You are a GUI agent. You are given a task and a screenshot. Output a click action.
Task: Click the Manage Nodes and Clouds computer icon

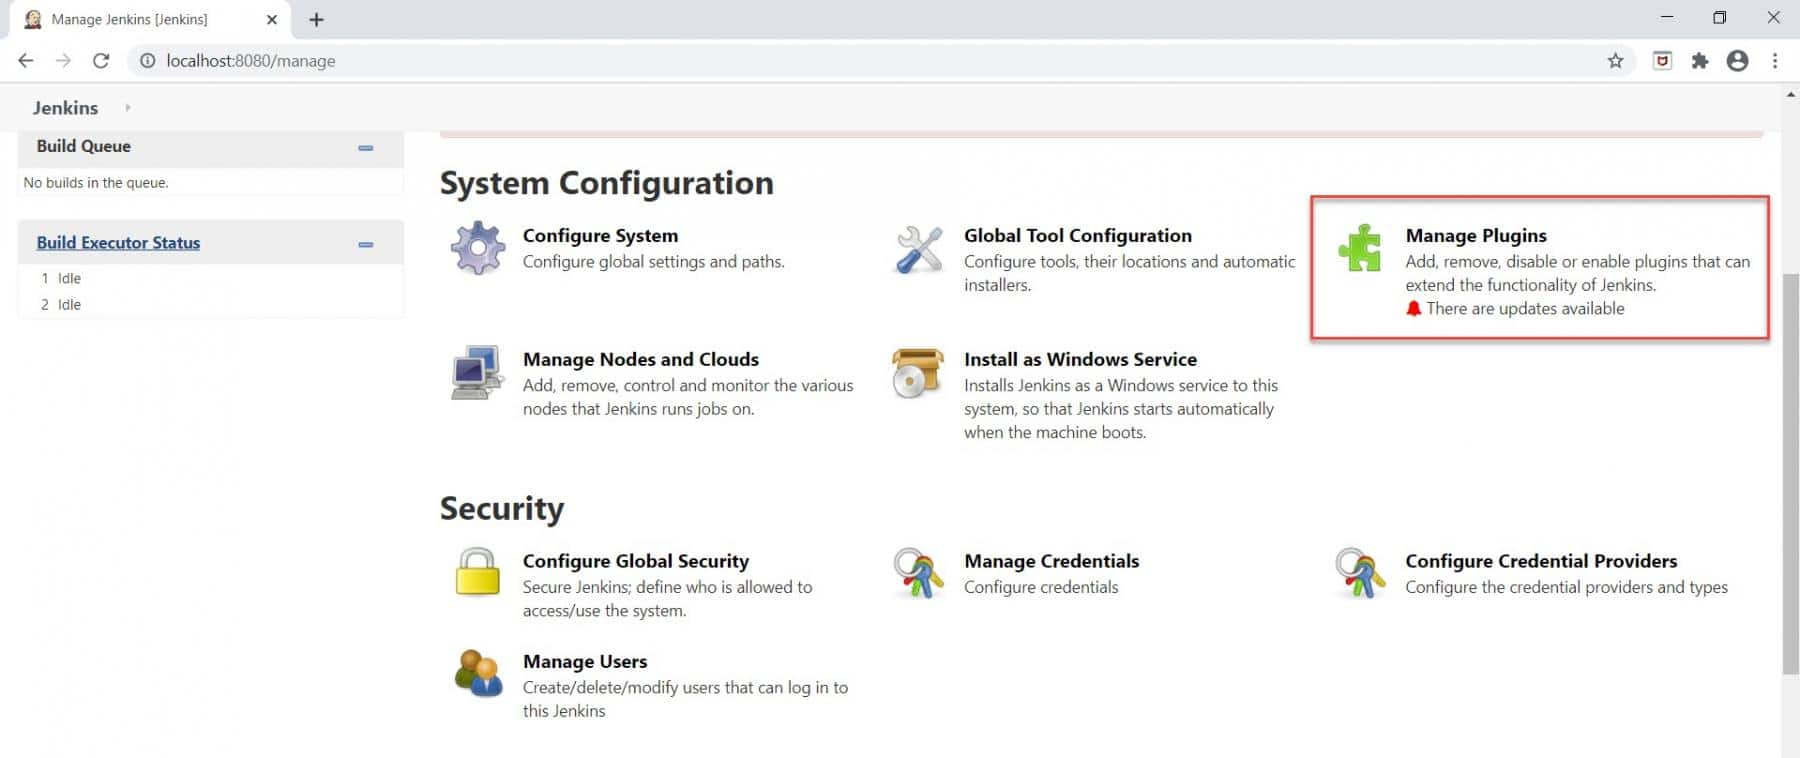click(477, 372)
